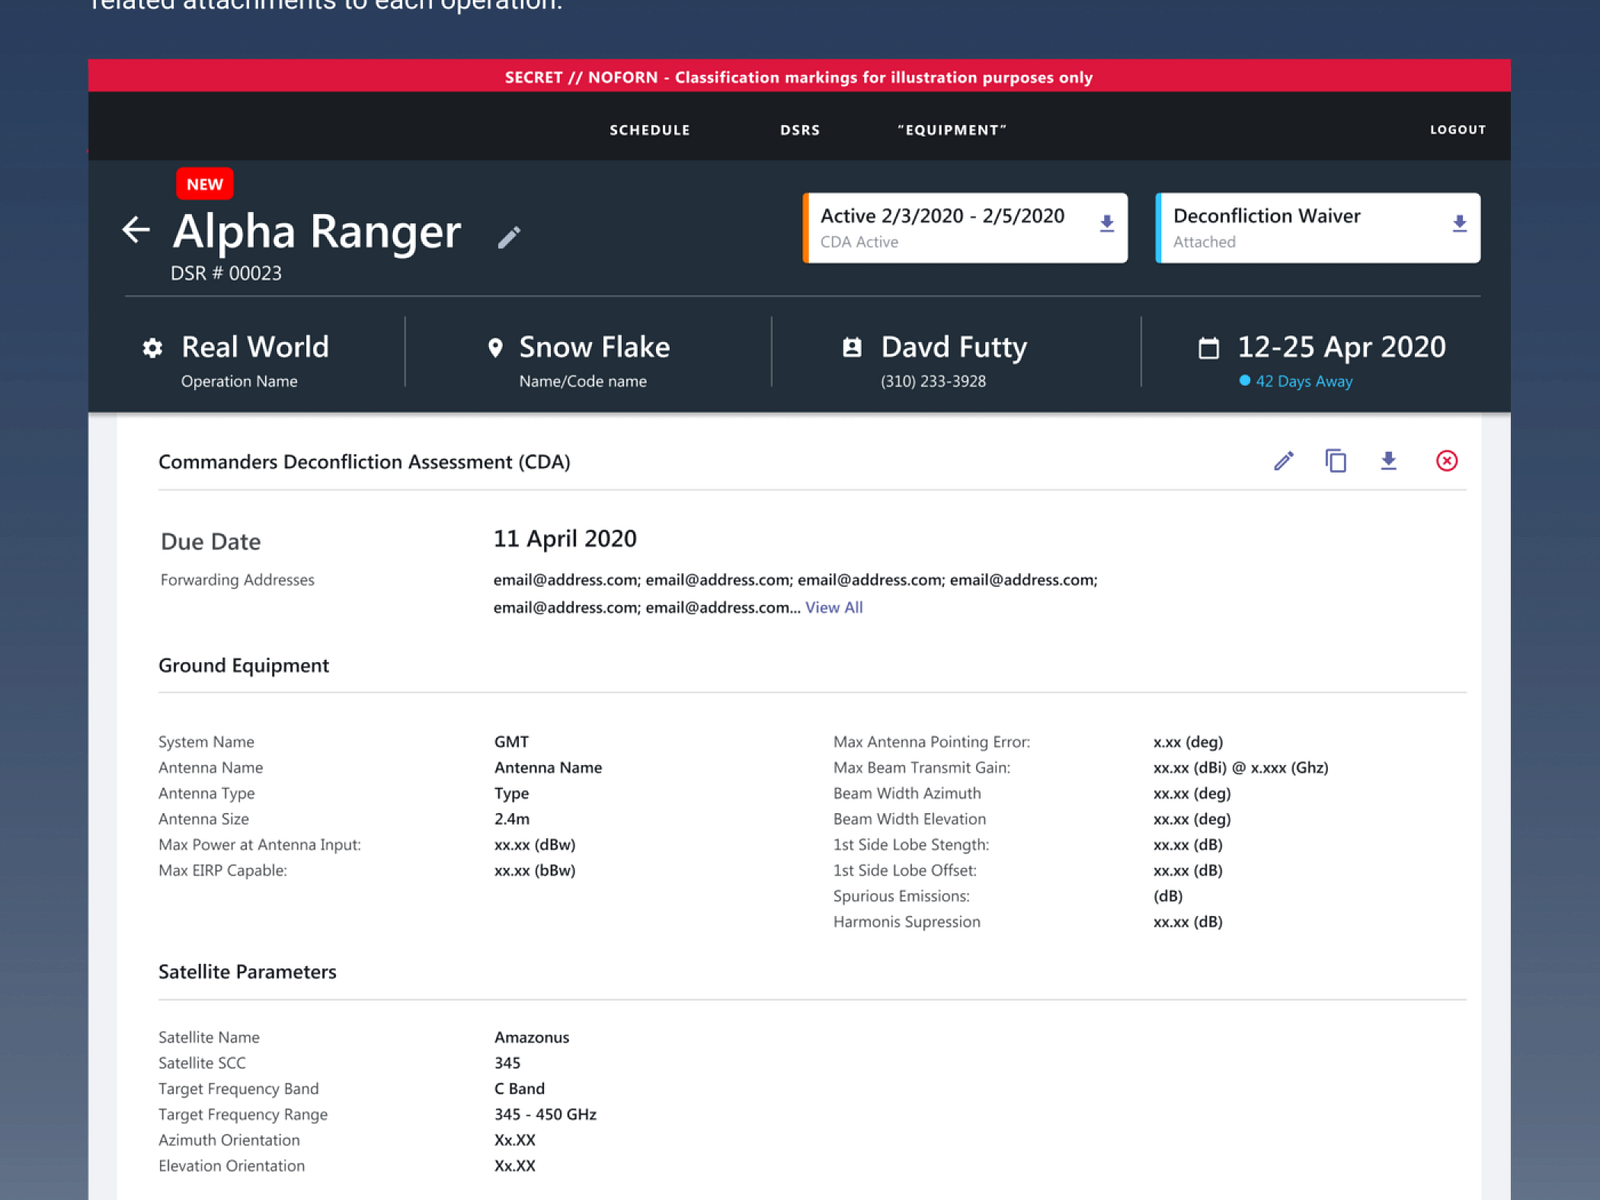The height and width of the screenshot is (1200, 1600).
Task: Click the back arrow beside Alpha Ranger
Action: (x=136, y=230)
